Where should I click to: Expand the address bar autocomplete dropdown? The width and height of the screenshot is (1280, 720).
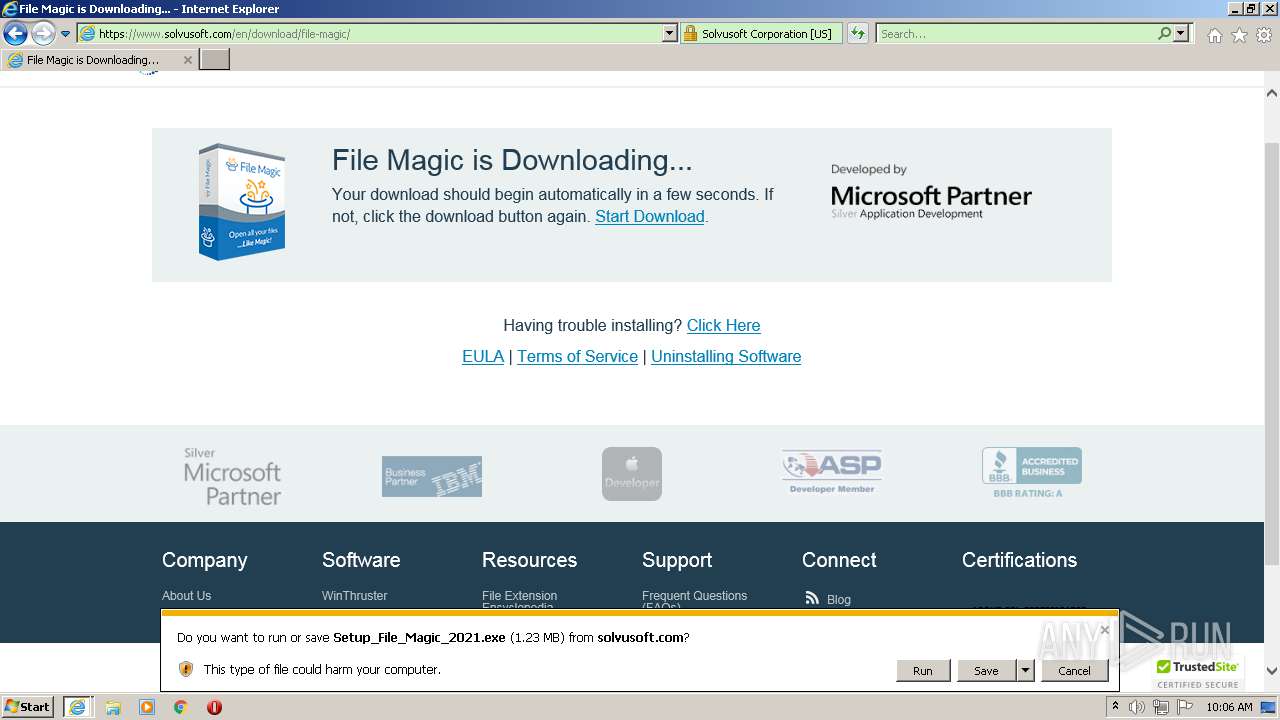670,33
